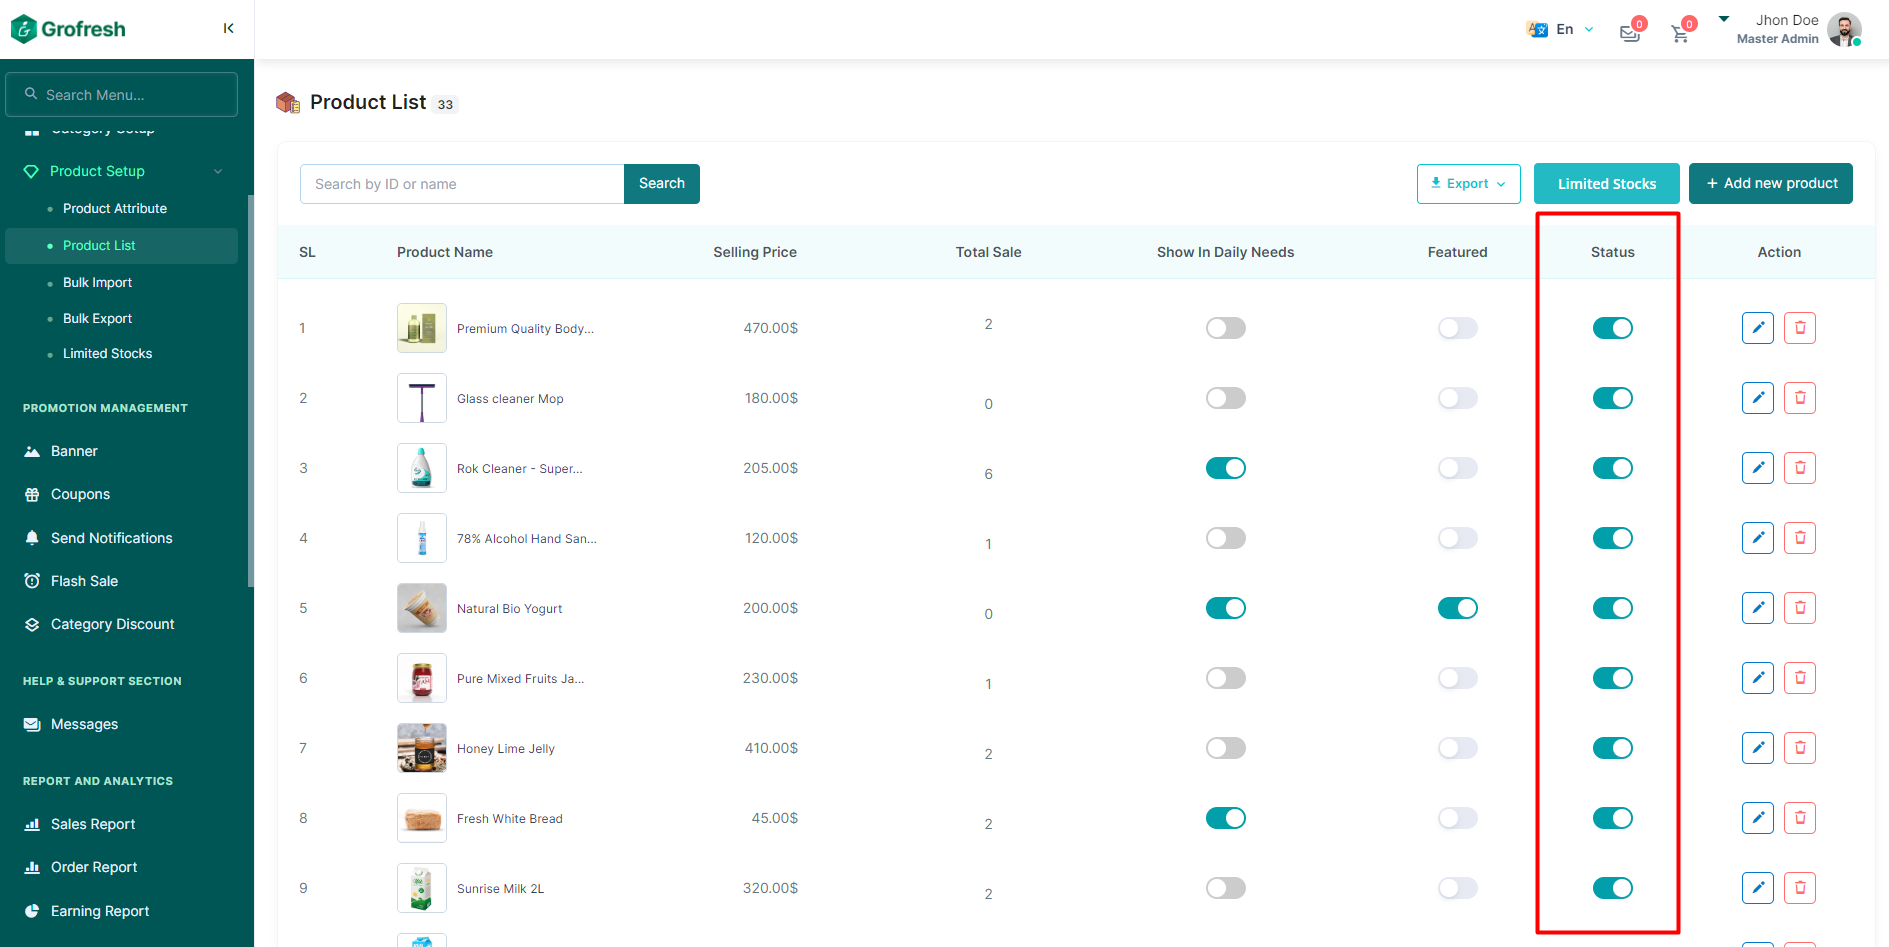Screen dimensions: 1889x947
Task: Click the Banner icon in sidebar
Action: (32, 451)
